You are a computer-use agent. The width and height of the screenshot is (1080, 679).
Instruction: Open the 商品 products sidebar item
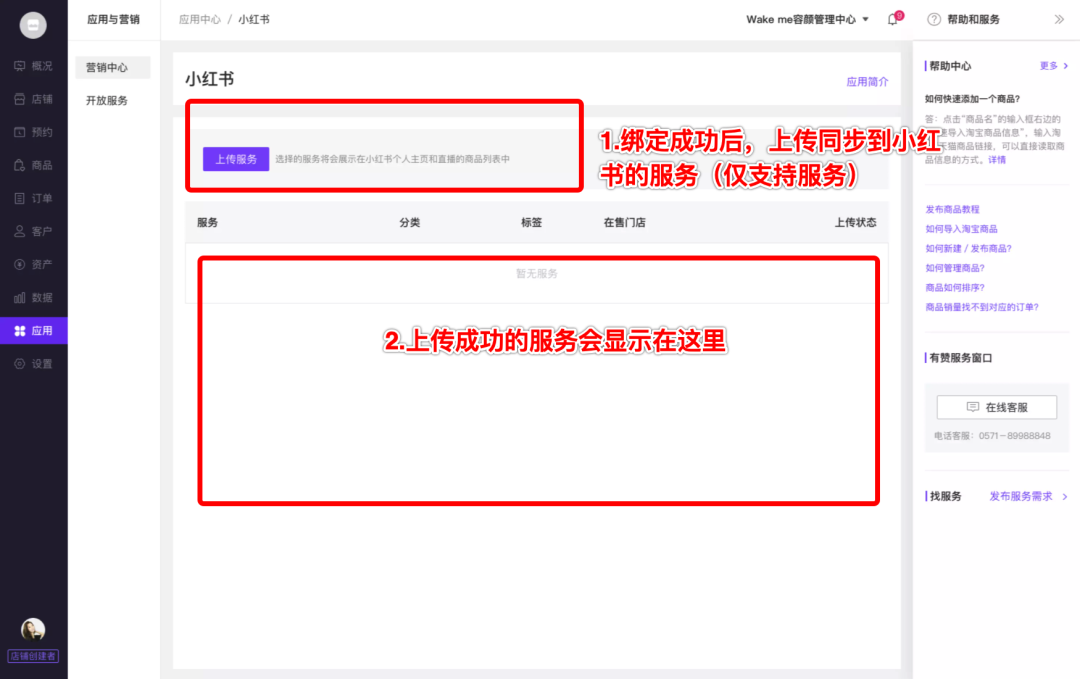coord(33,165)
